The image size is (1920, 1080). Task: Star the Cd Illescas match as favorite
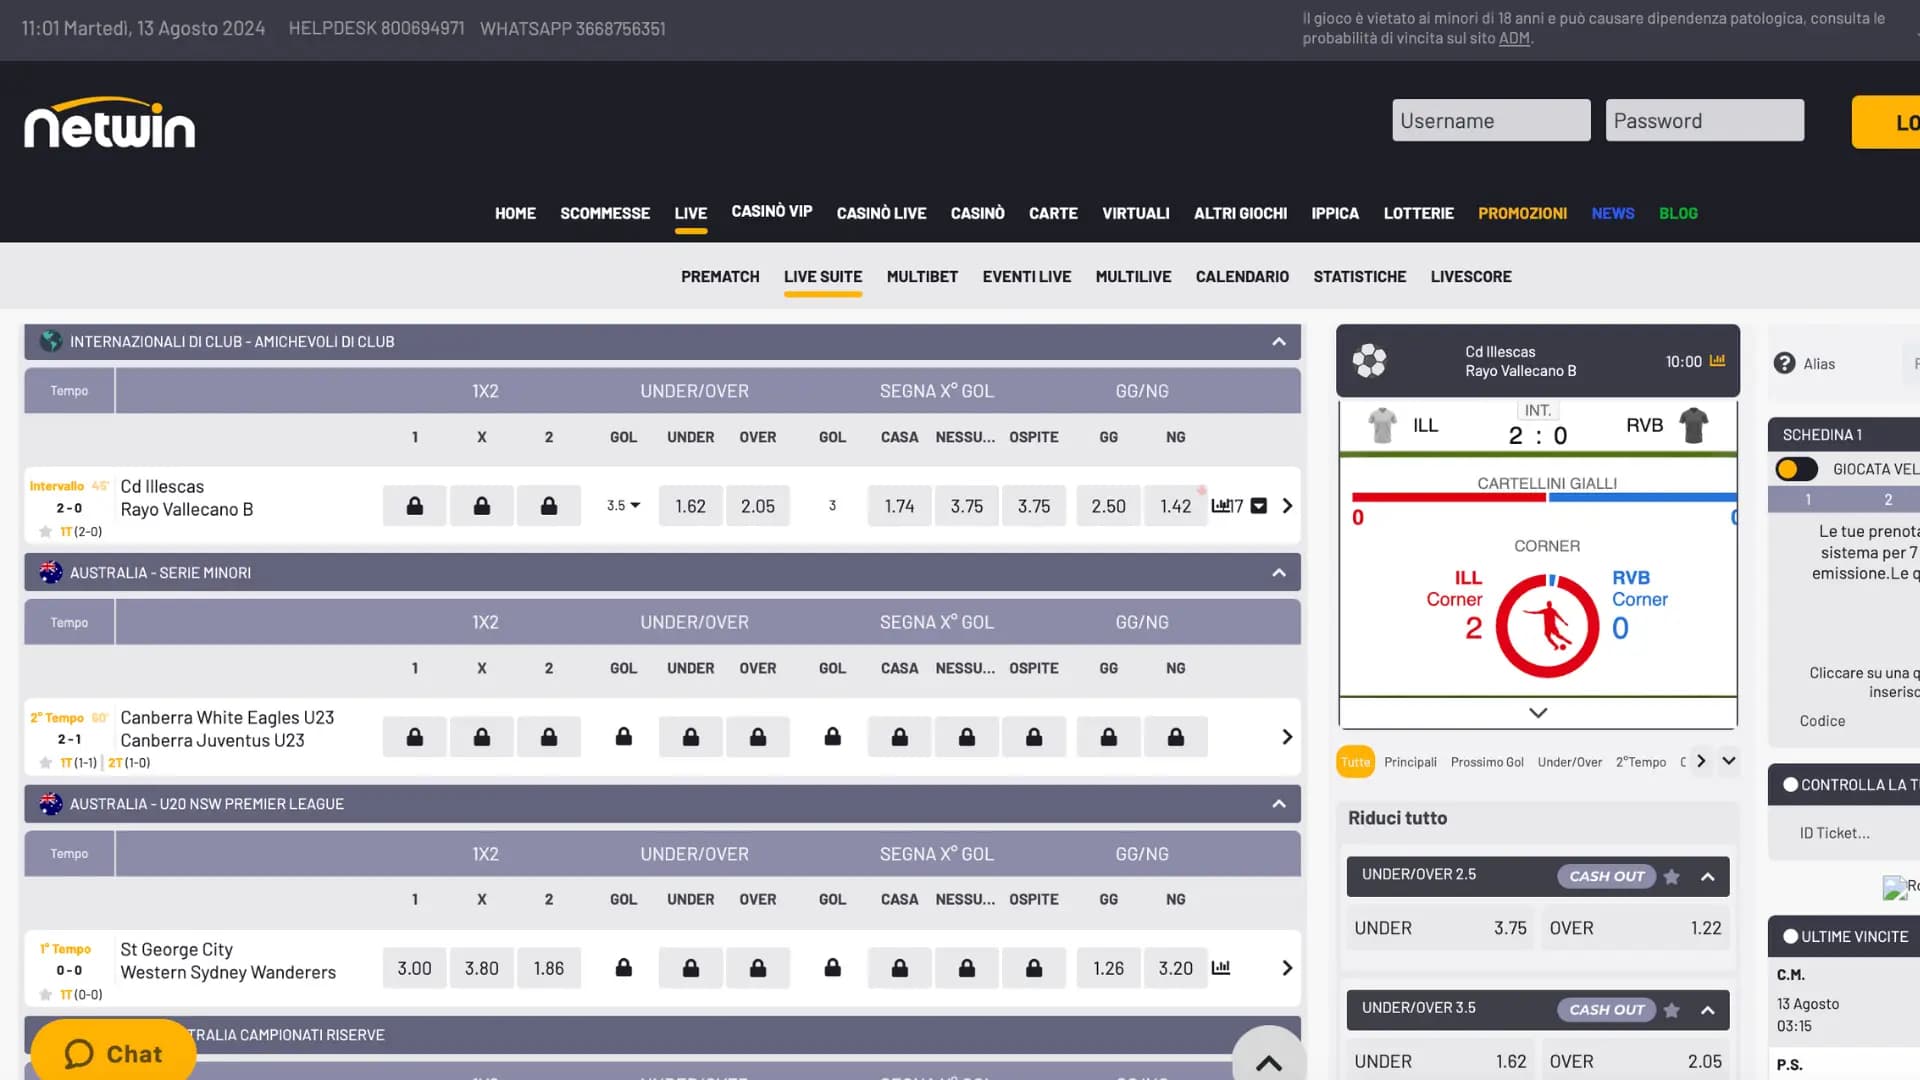tap(46, 531)
